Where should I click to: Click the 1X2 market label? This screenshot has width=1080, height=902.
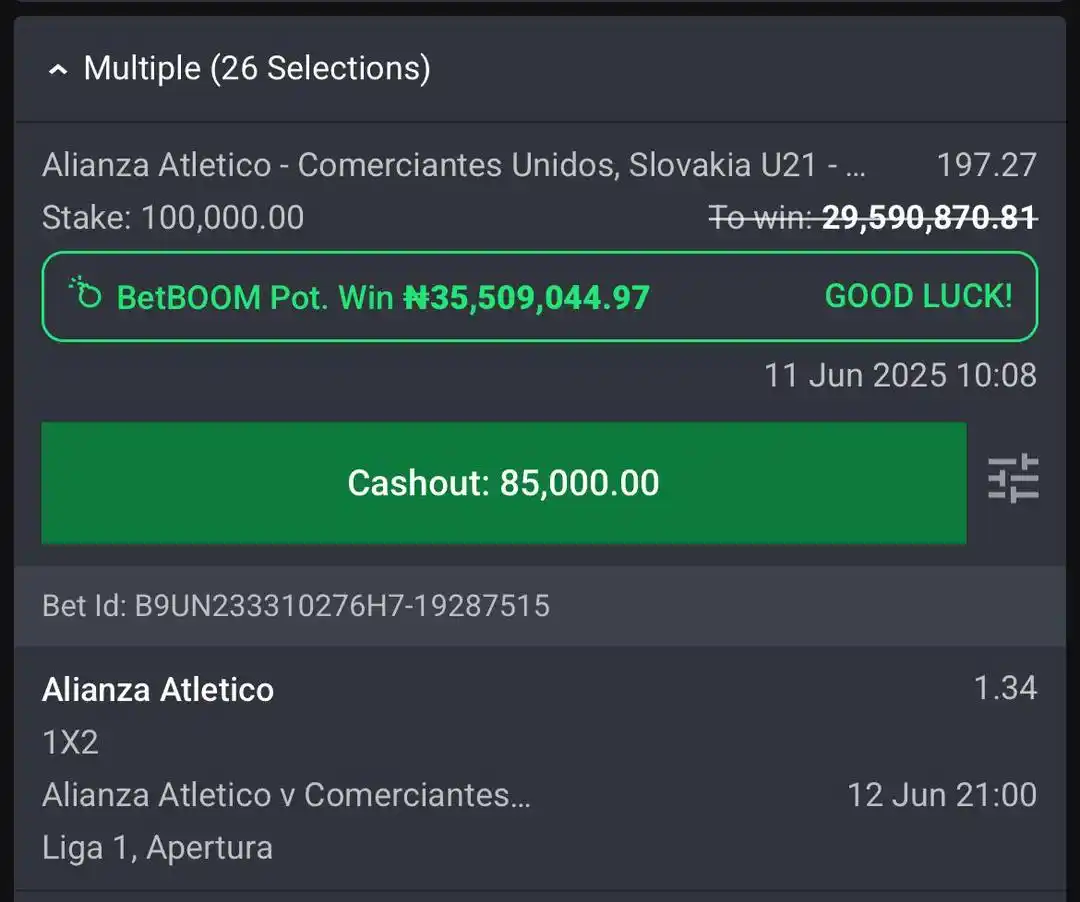tap(70, 742)
